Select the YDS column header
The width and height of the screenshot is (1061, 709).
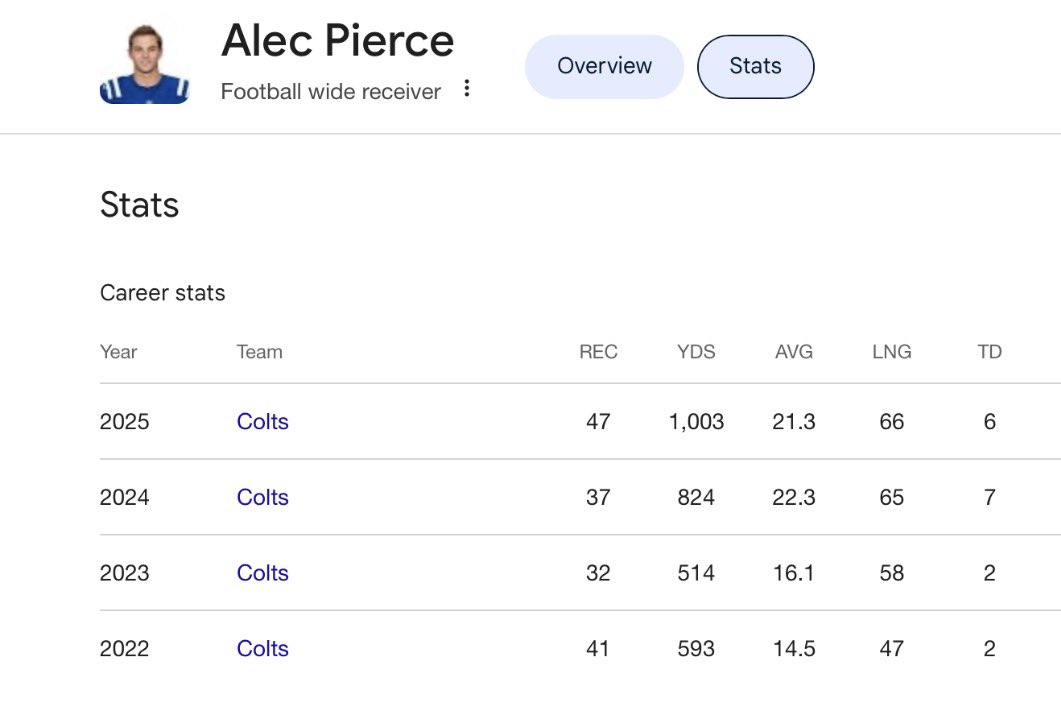(696, 352)
